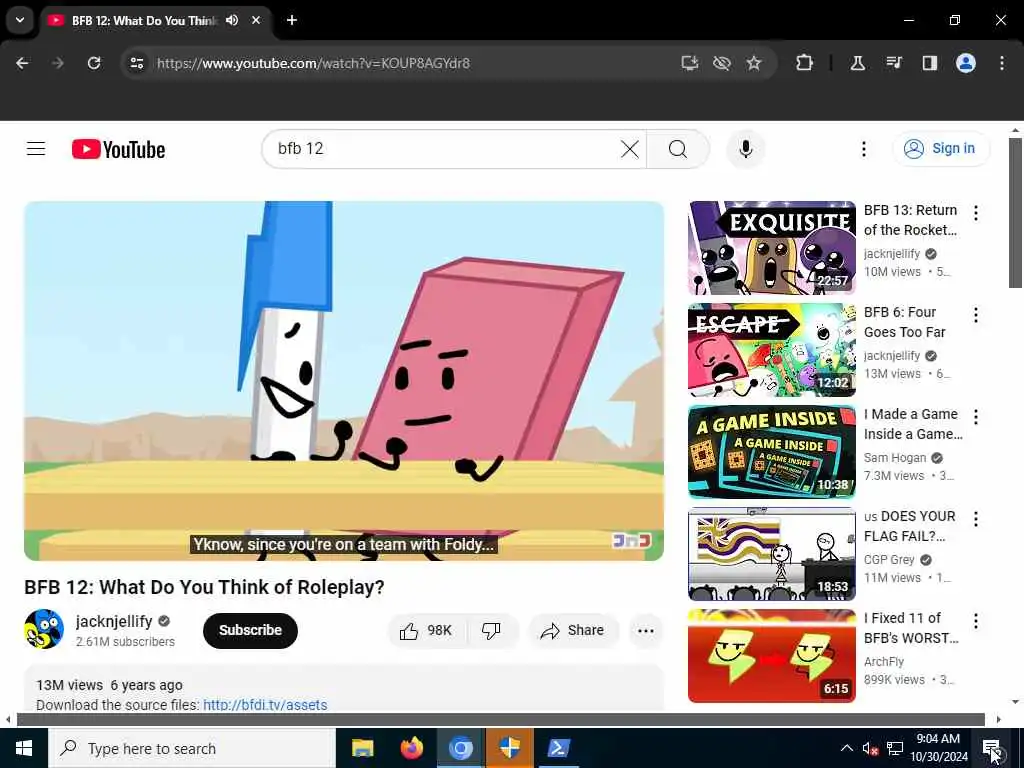Open PowerShell from the taskbar
Viewport: 1024px width, 768px height.
point(558,748)
